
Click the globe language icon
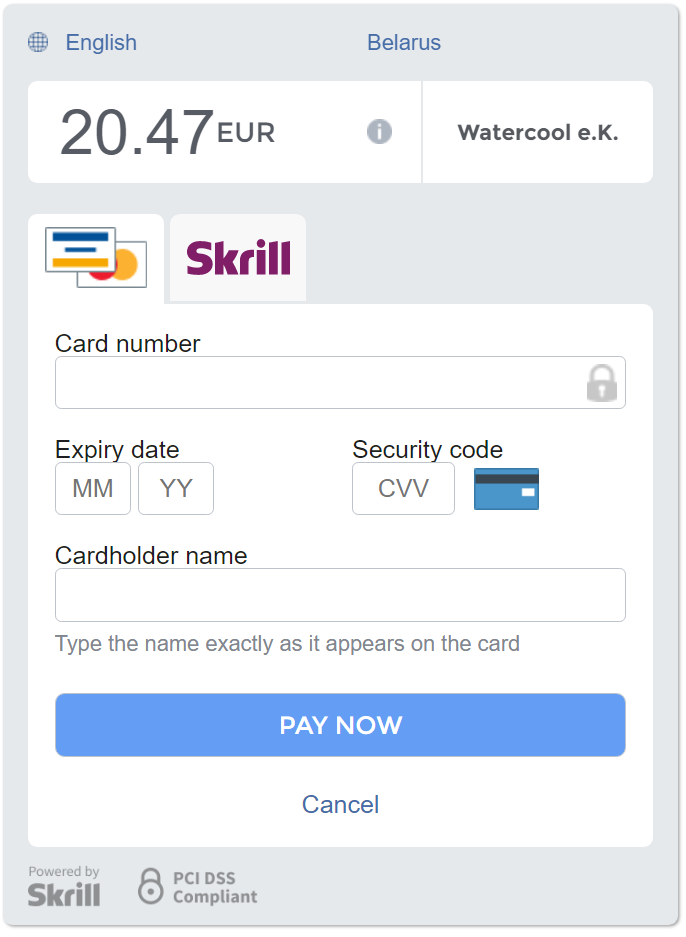tap(38, 42)
